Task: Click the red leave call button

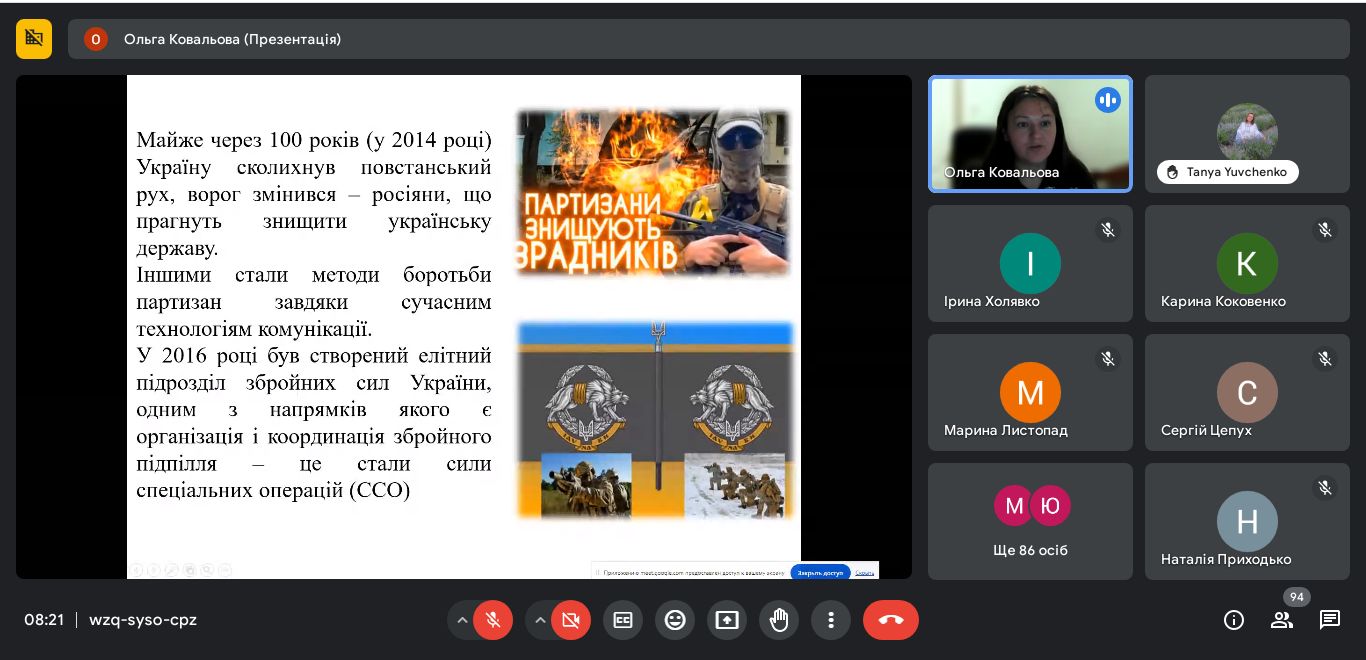Action: (890, 620)
